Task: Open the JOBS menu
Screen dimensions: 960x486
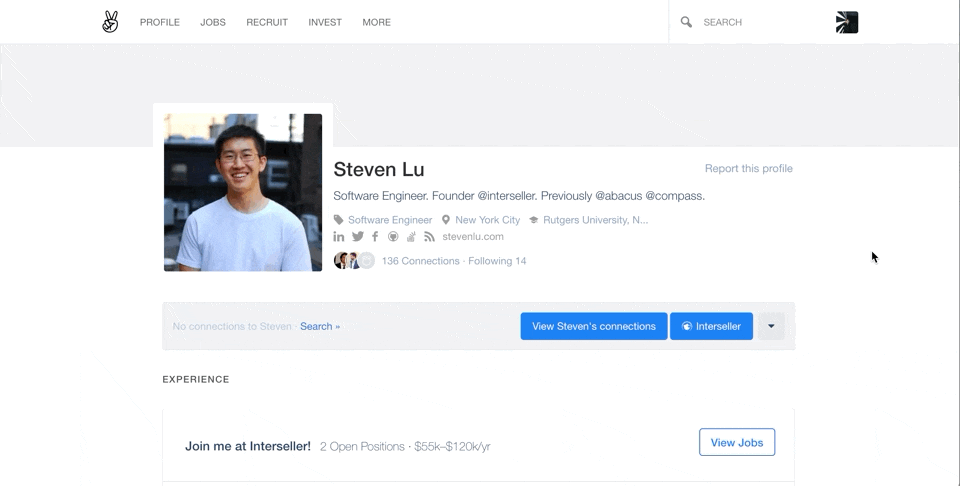Action: pos(213,22)
